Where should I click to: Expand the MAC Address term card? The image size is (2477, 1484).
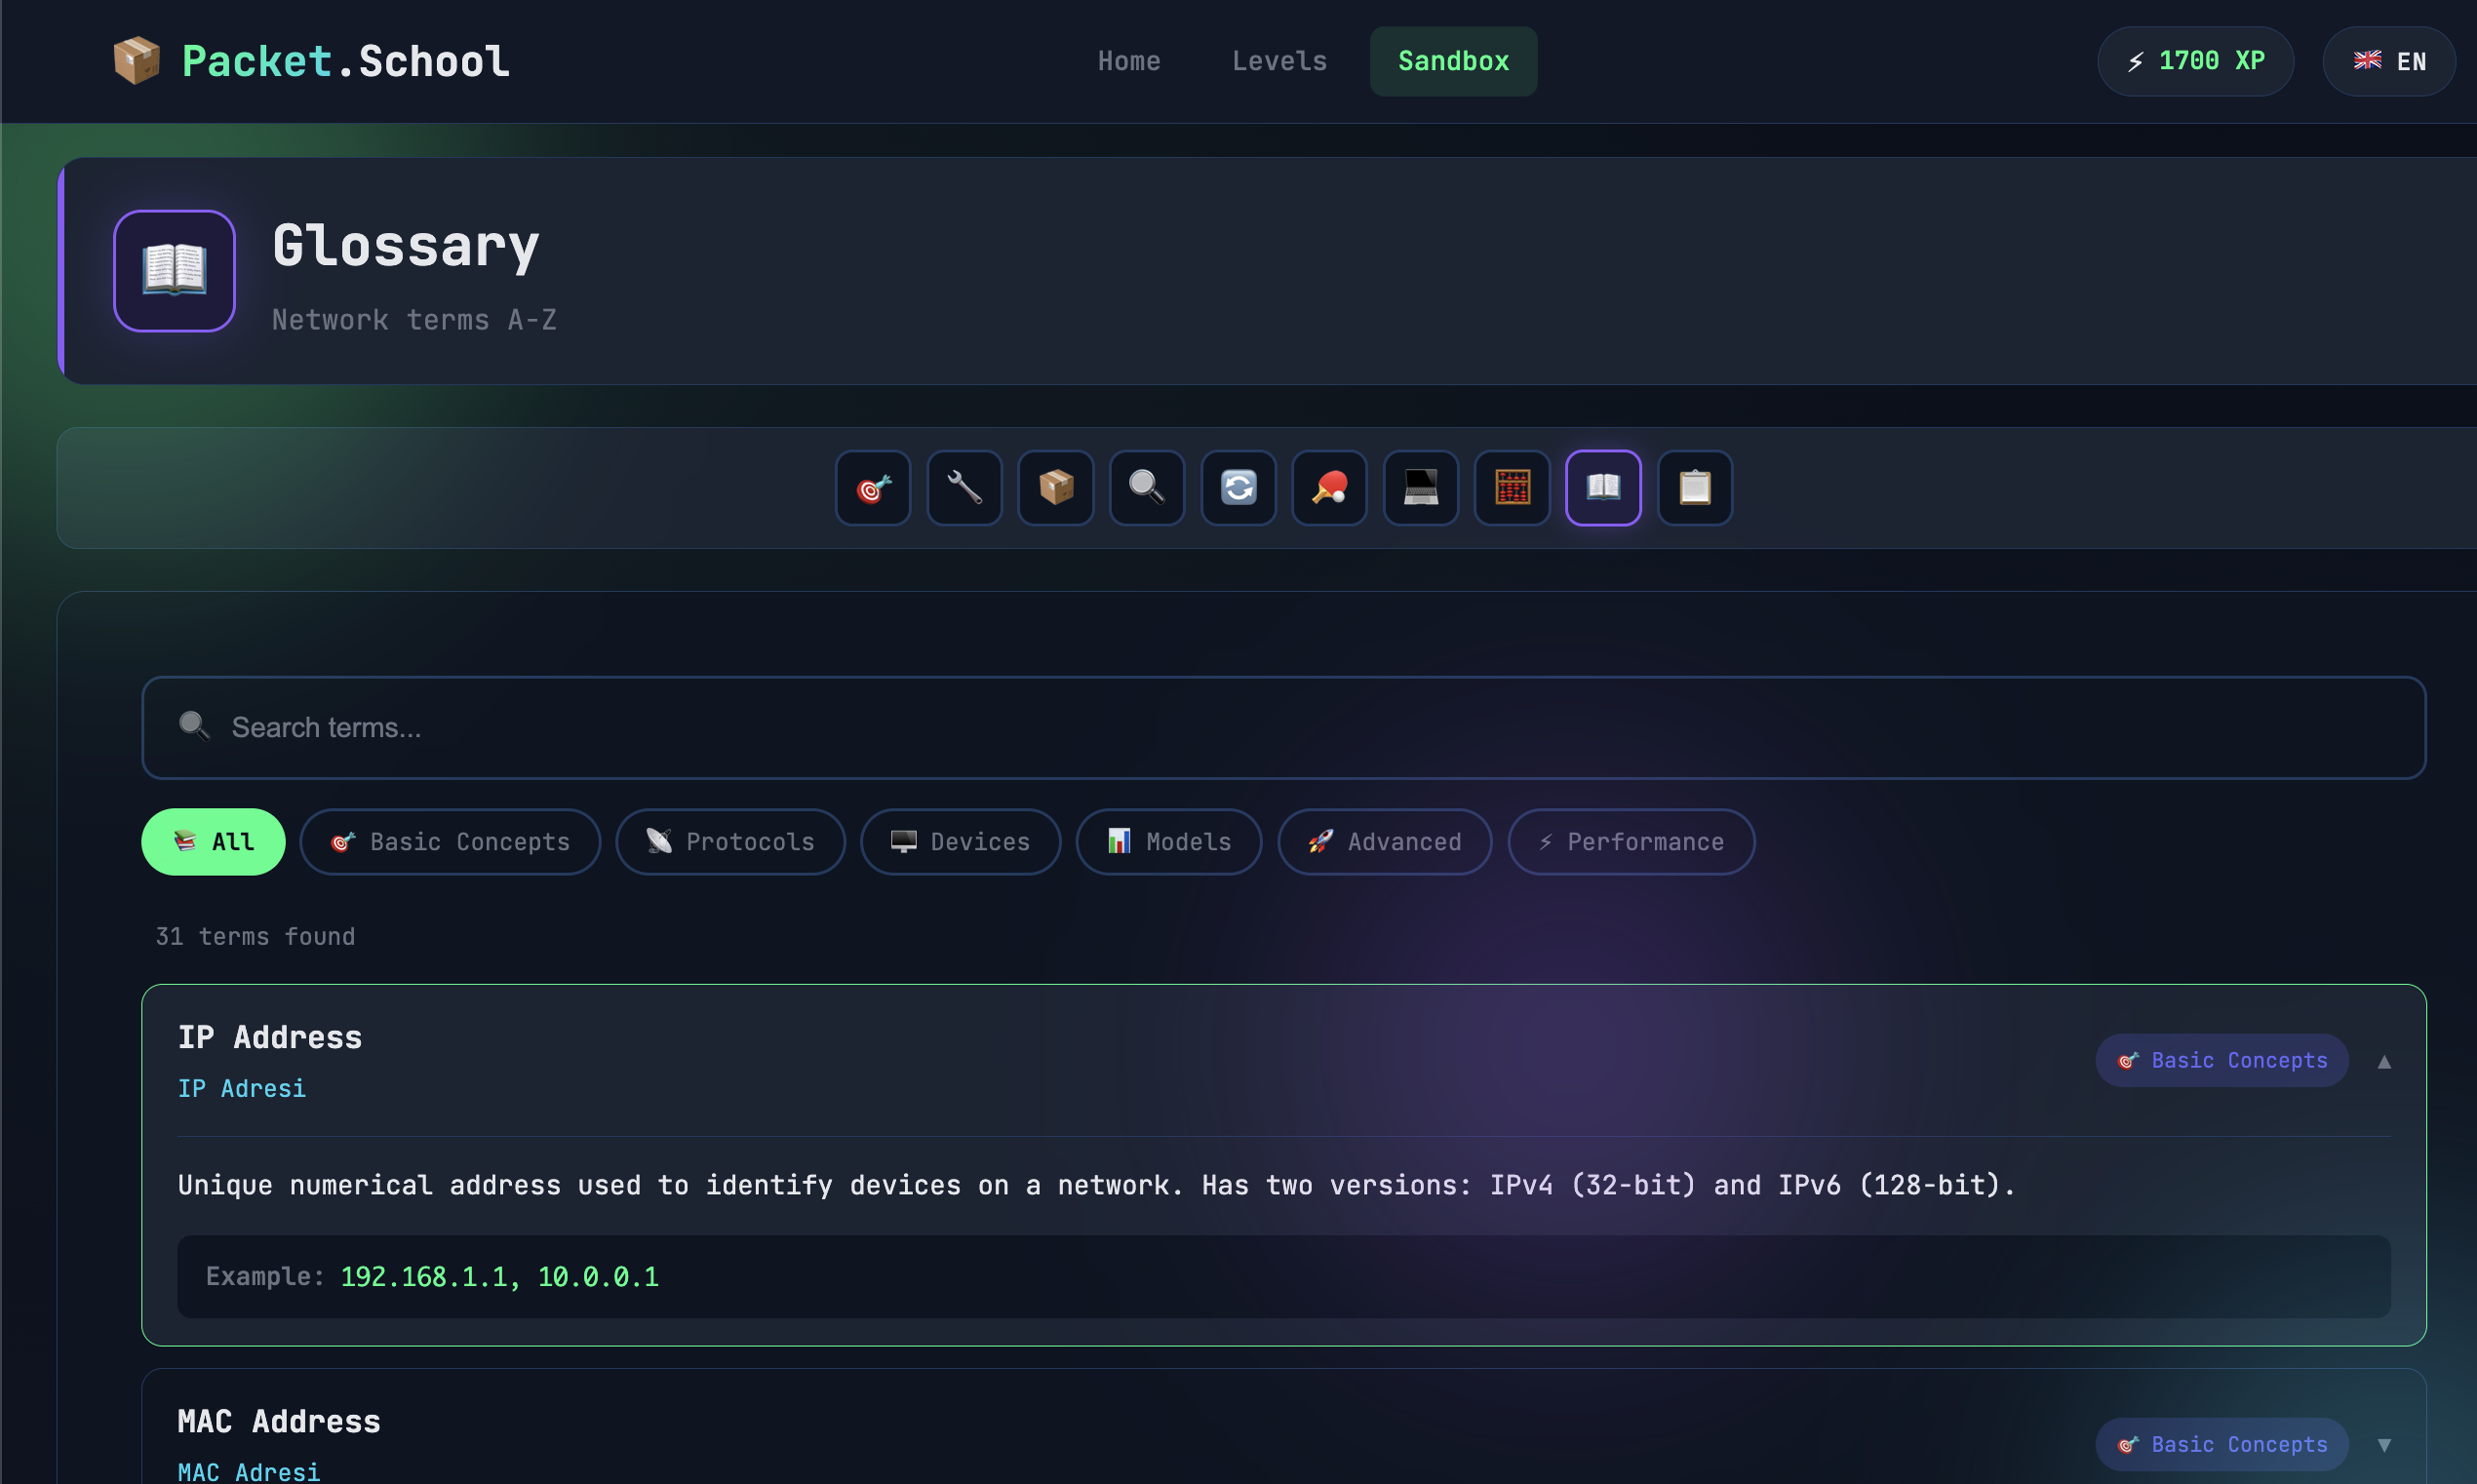pyautogui.click(x=2384, y=1445)
